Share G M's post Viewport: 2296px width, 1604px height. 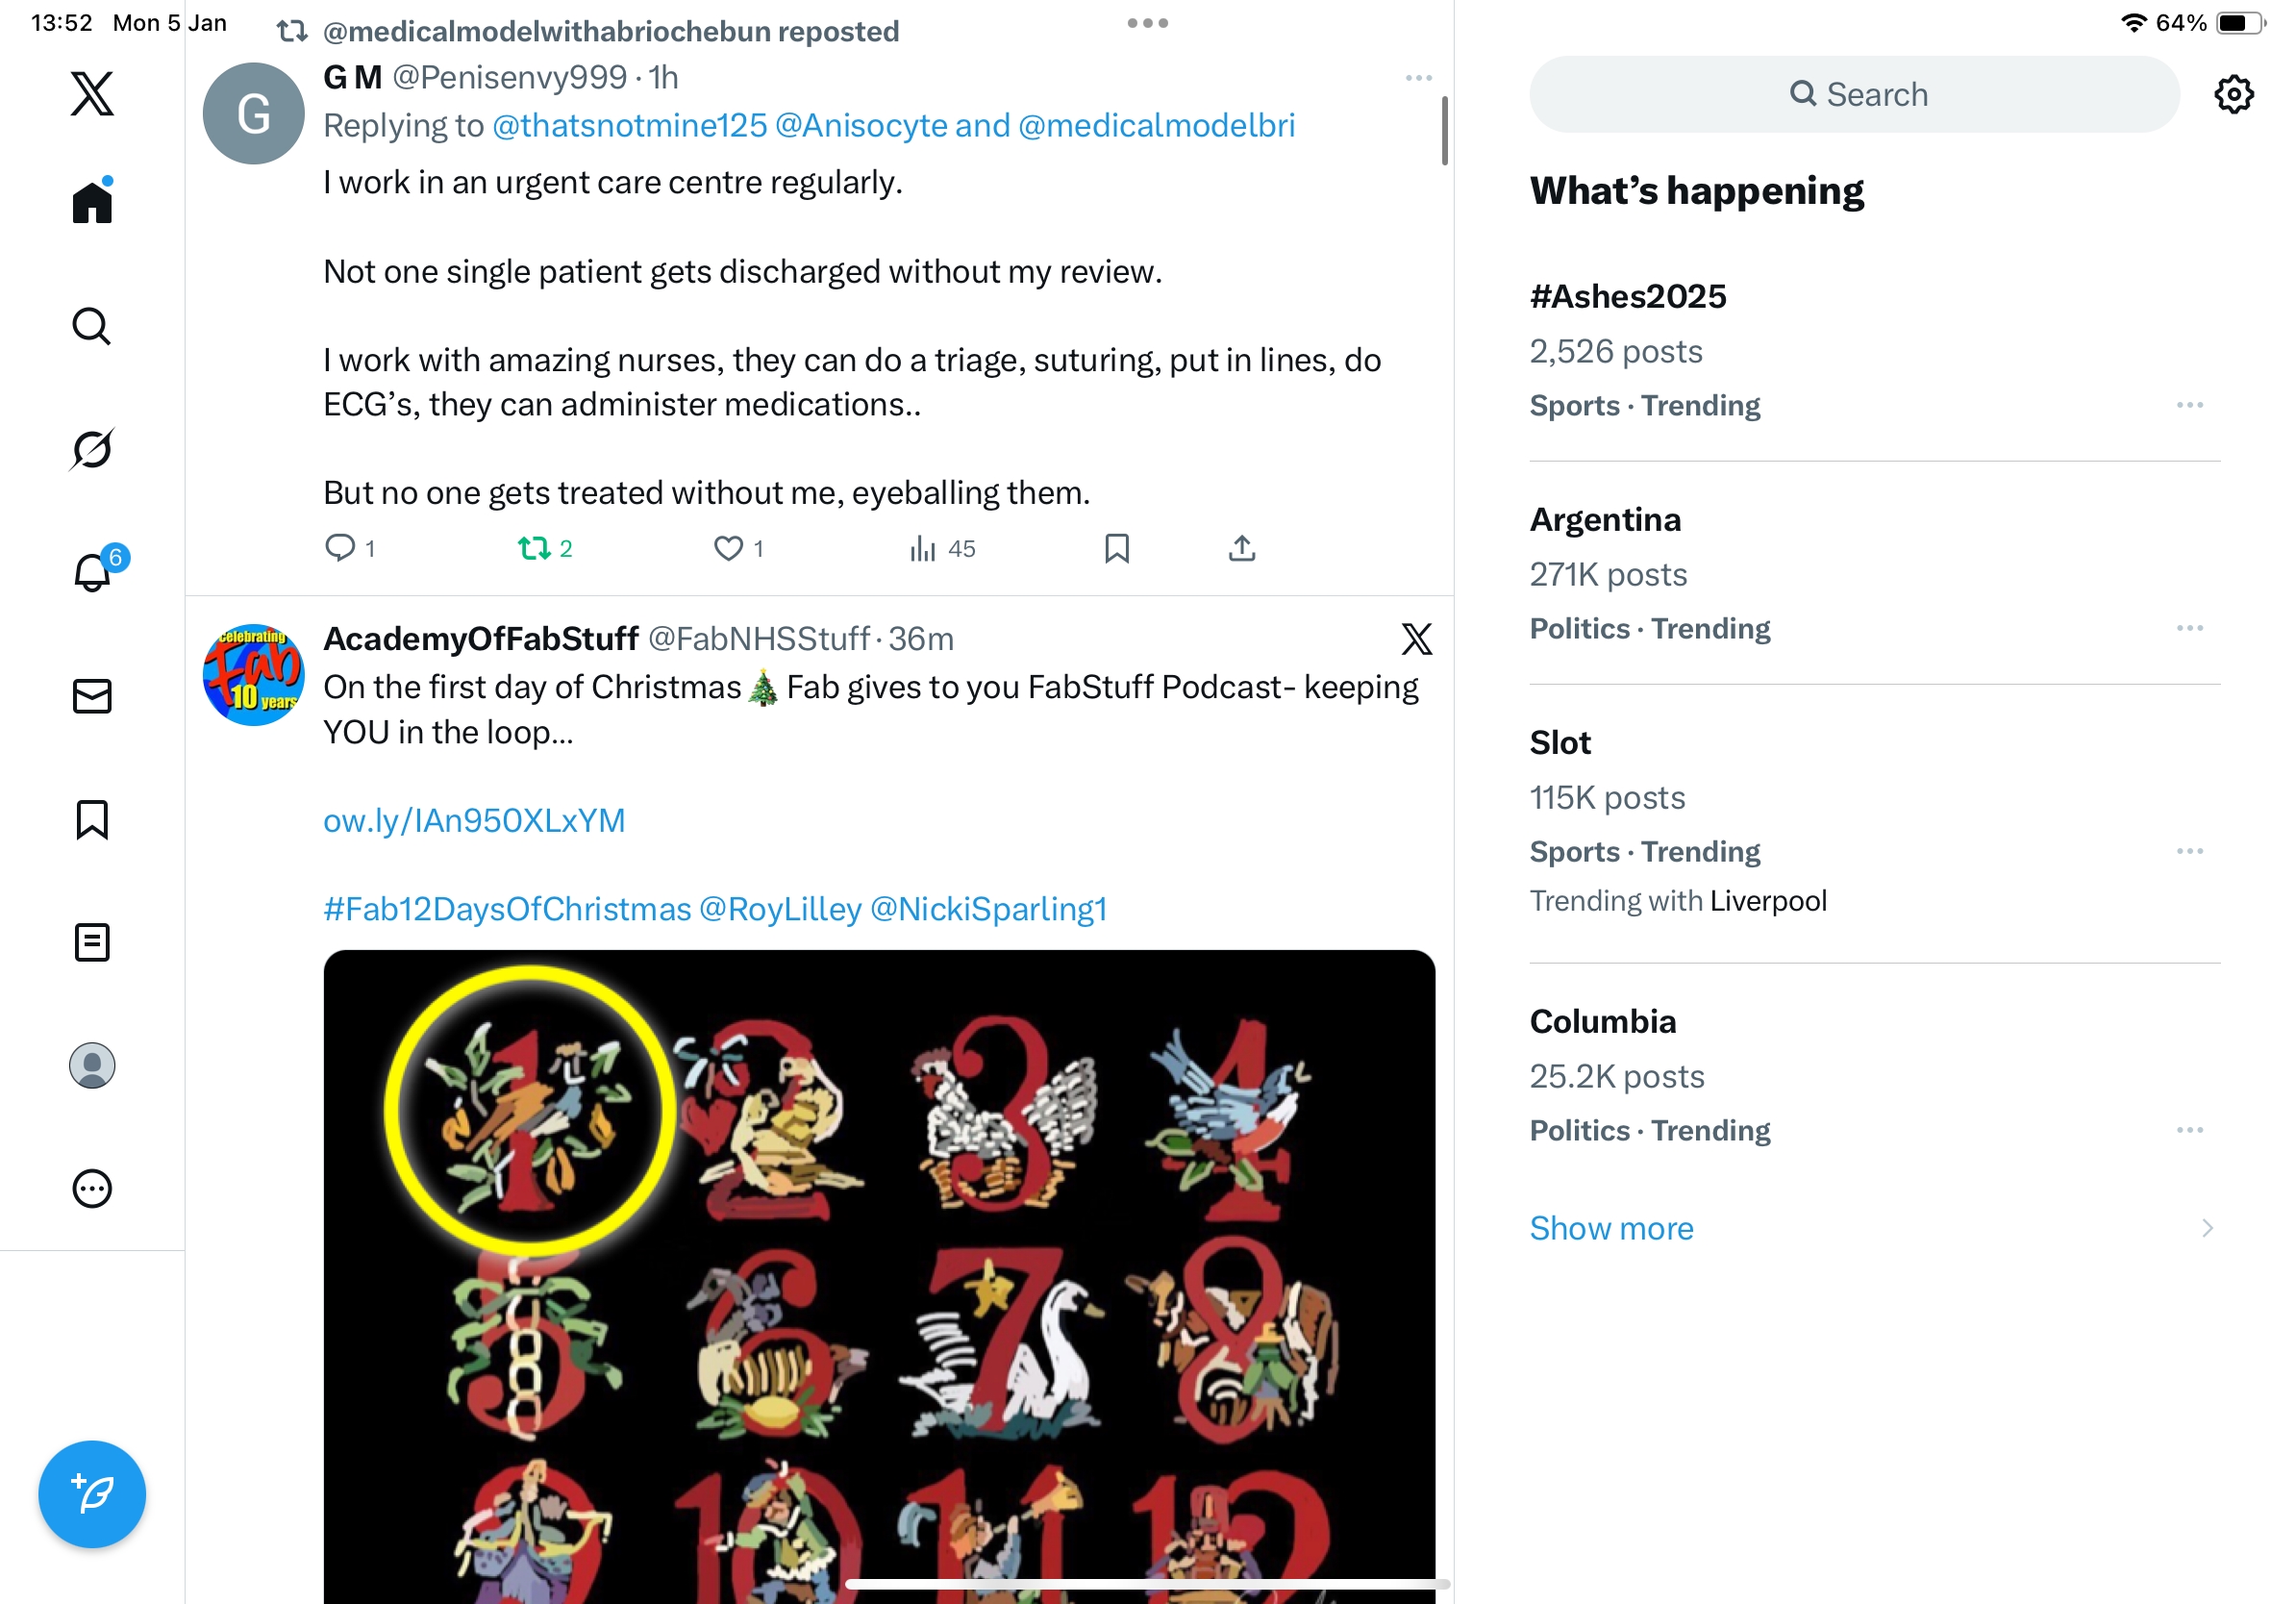pos(1242,548)
